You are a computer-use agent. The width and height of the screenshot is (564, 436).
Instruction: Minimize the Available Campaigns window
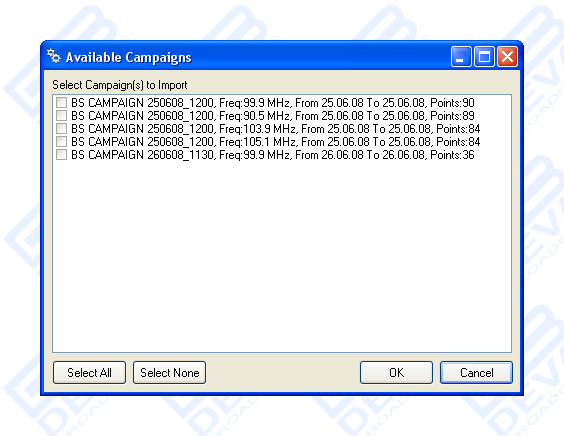click(461, 57)
